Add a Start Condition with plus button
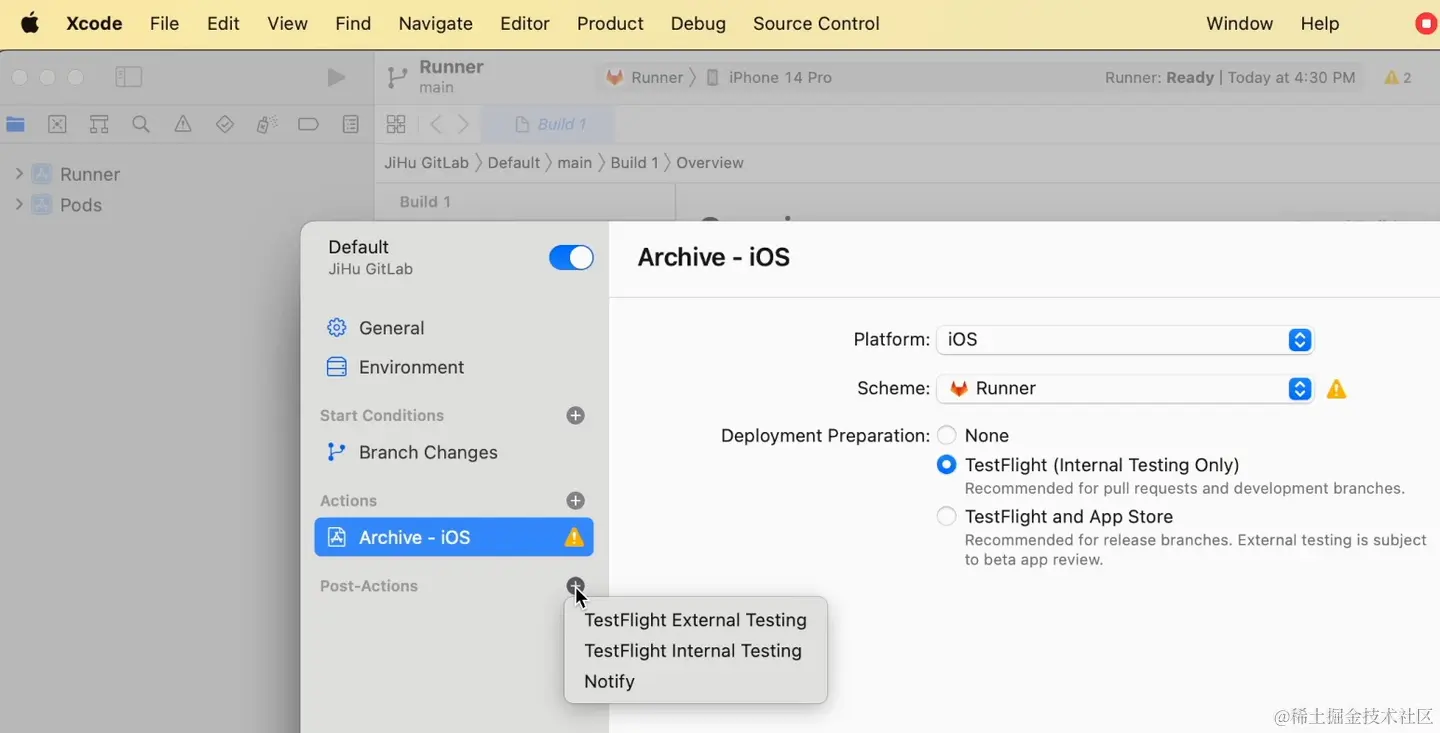1440x733 pixels. (x=575, y=415)
